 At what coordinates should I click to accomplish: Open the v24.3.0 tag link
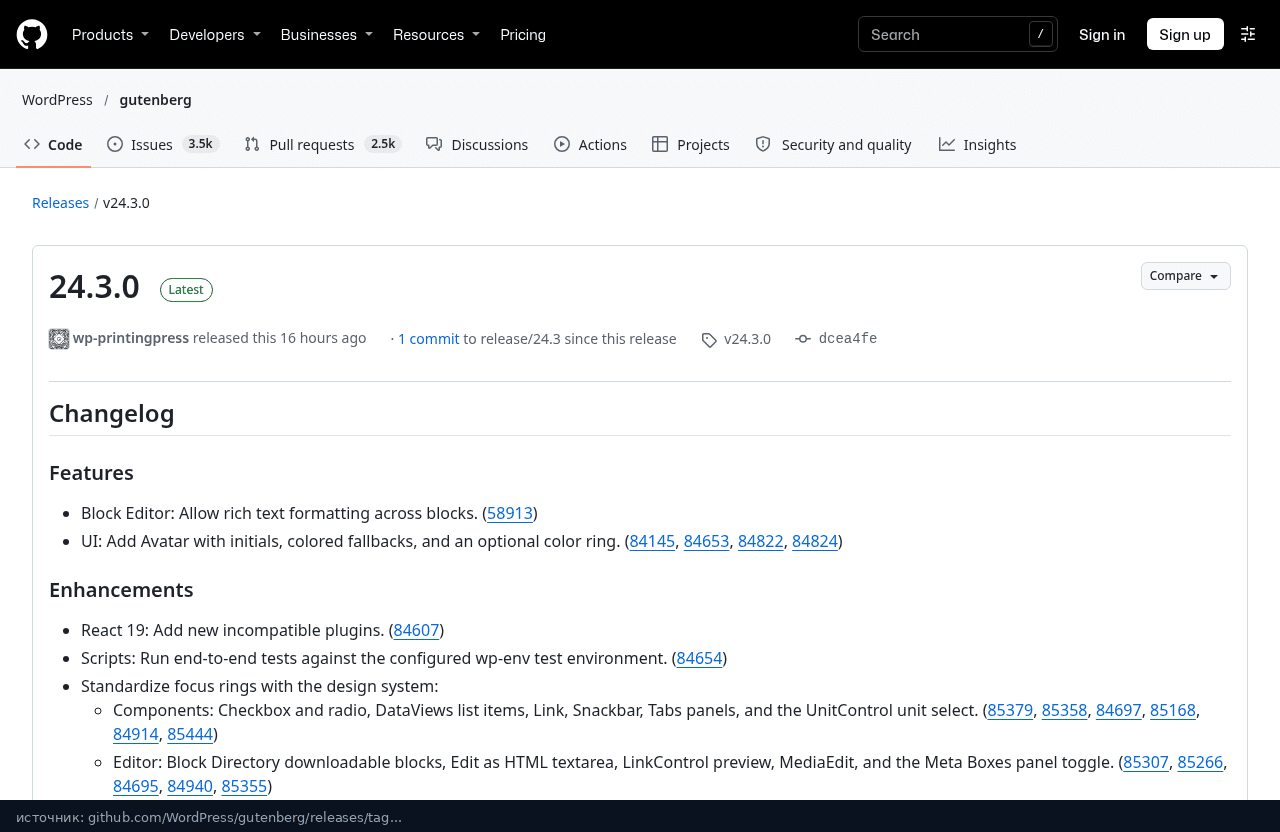(x=748, y=339)
